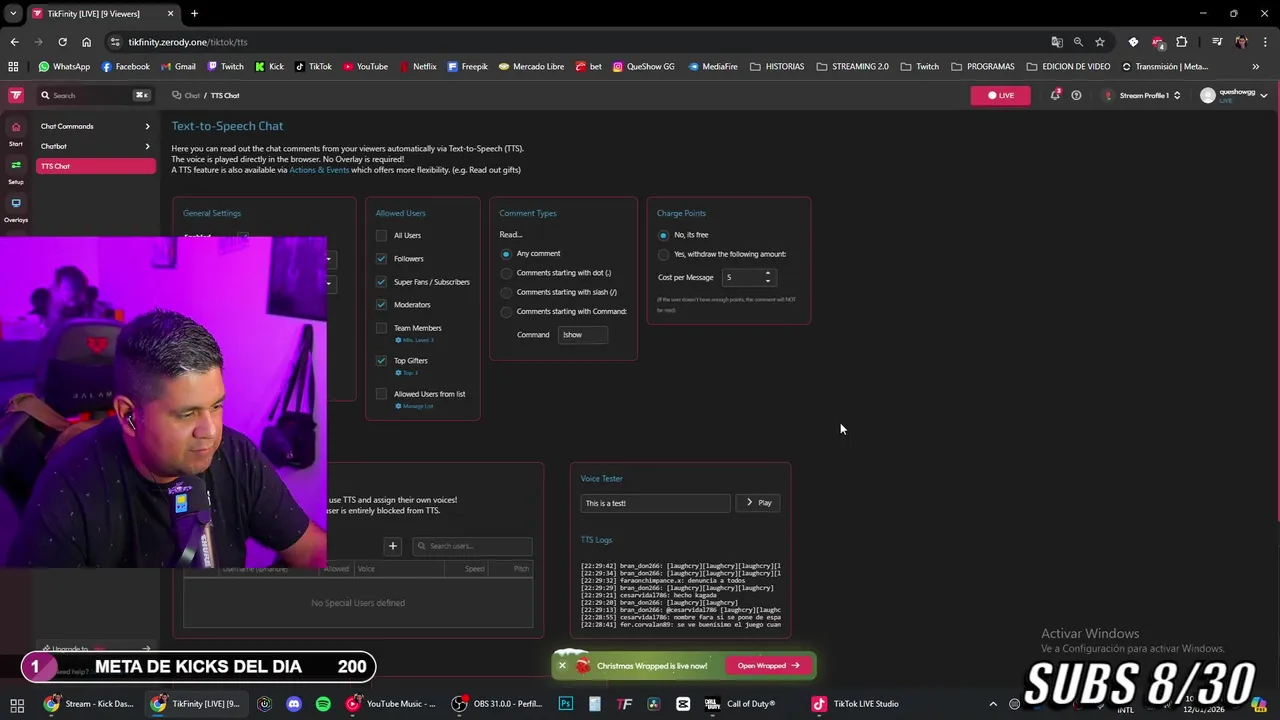Click the Manage List link
Screen dimensions: 1280x720
415,406
